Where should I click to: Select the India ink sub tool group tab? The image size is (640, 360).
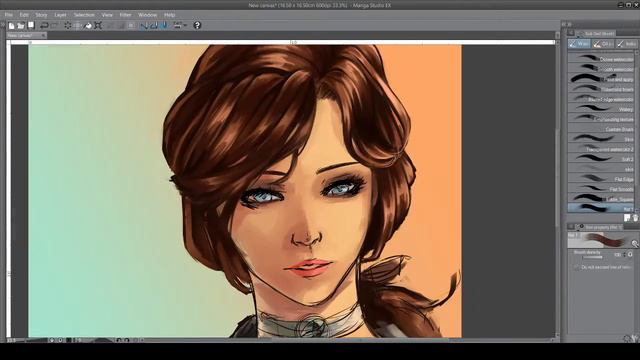coord(627,44)
